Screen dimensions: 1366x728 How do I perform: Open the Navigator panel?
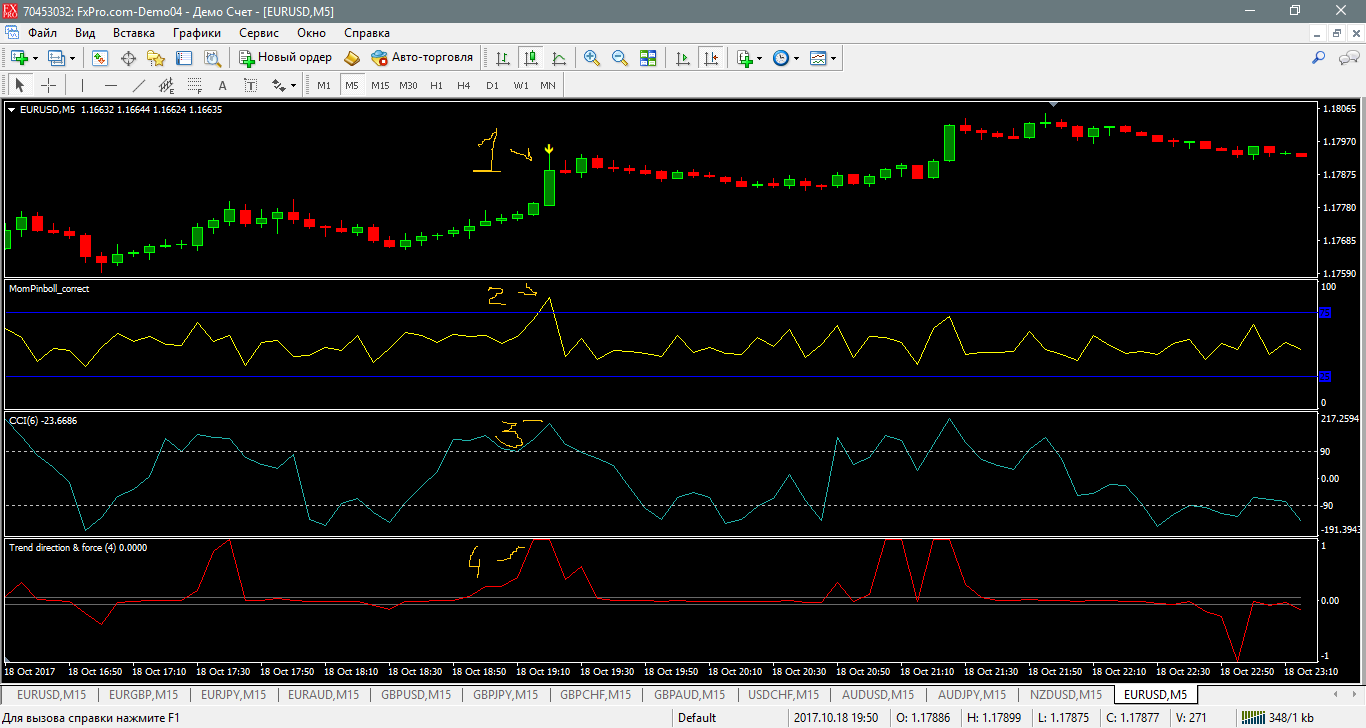point(156,58)
